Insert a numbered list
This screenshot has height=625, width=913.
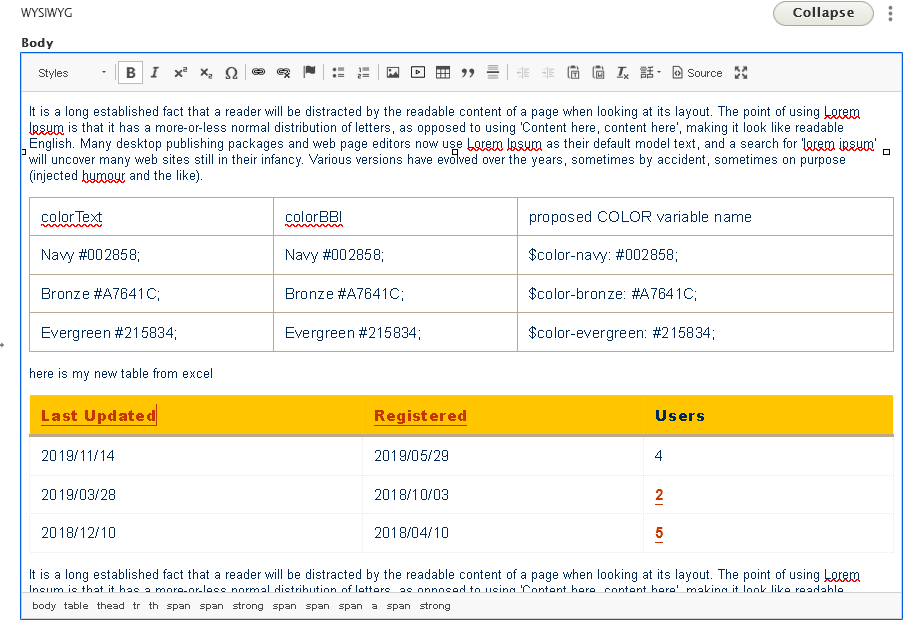tap(363, 73)
